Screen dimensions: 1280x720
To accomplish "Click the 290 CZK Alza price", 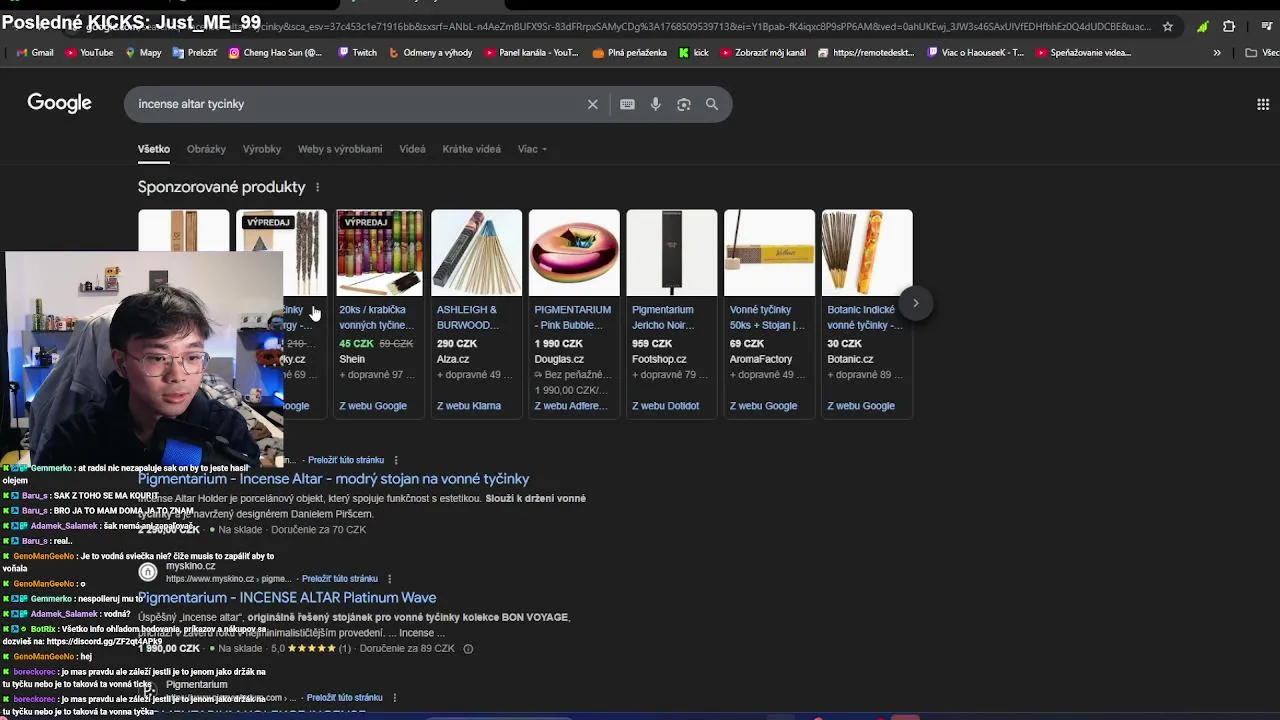I will (457, 344).
